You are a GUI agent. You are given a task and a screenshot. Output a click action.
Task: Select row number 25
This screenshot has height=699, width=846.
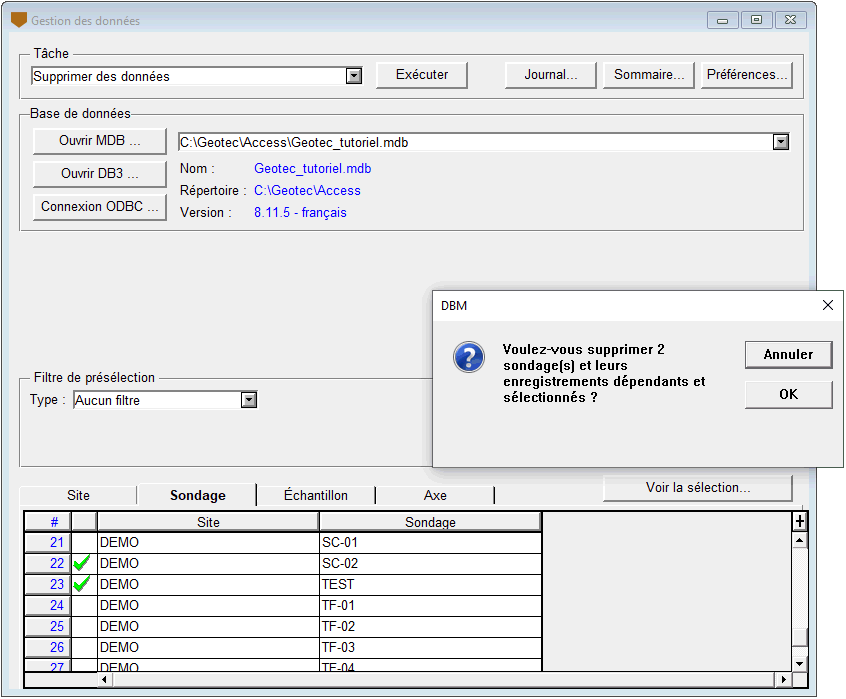[x=48, y=627]
